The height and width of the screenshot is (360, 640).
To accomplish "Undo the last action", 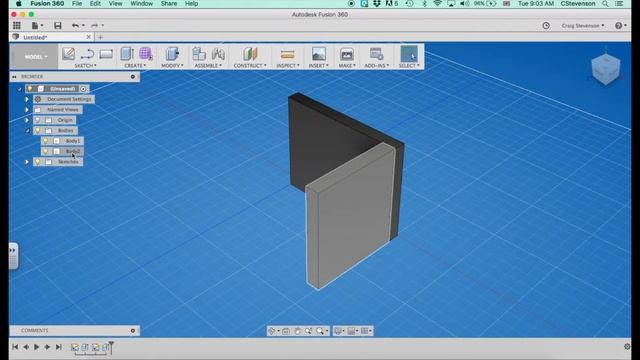I will pos(76,26).
